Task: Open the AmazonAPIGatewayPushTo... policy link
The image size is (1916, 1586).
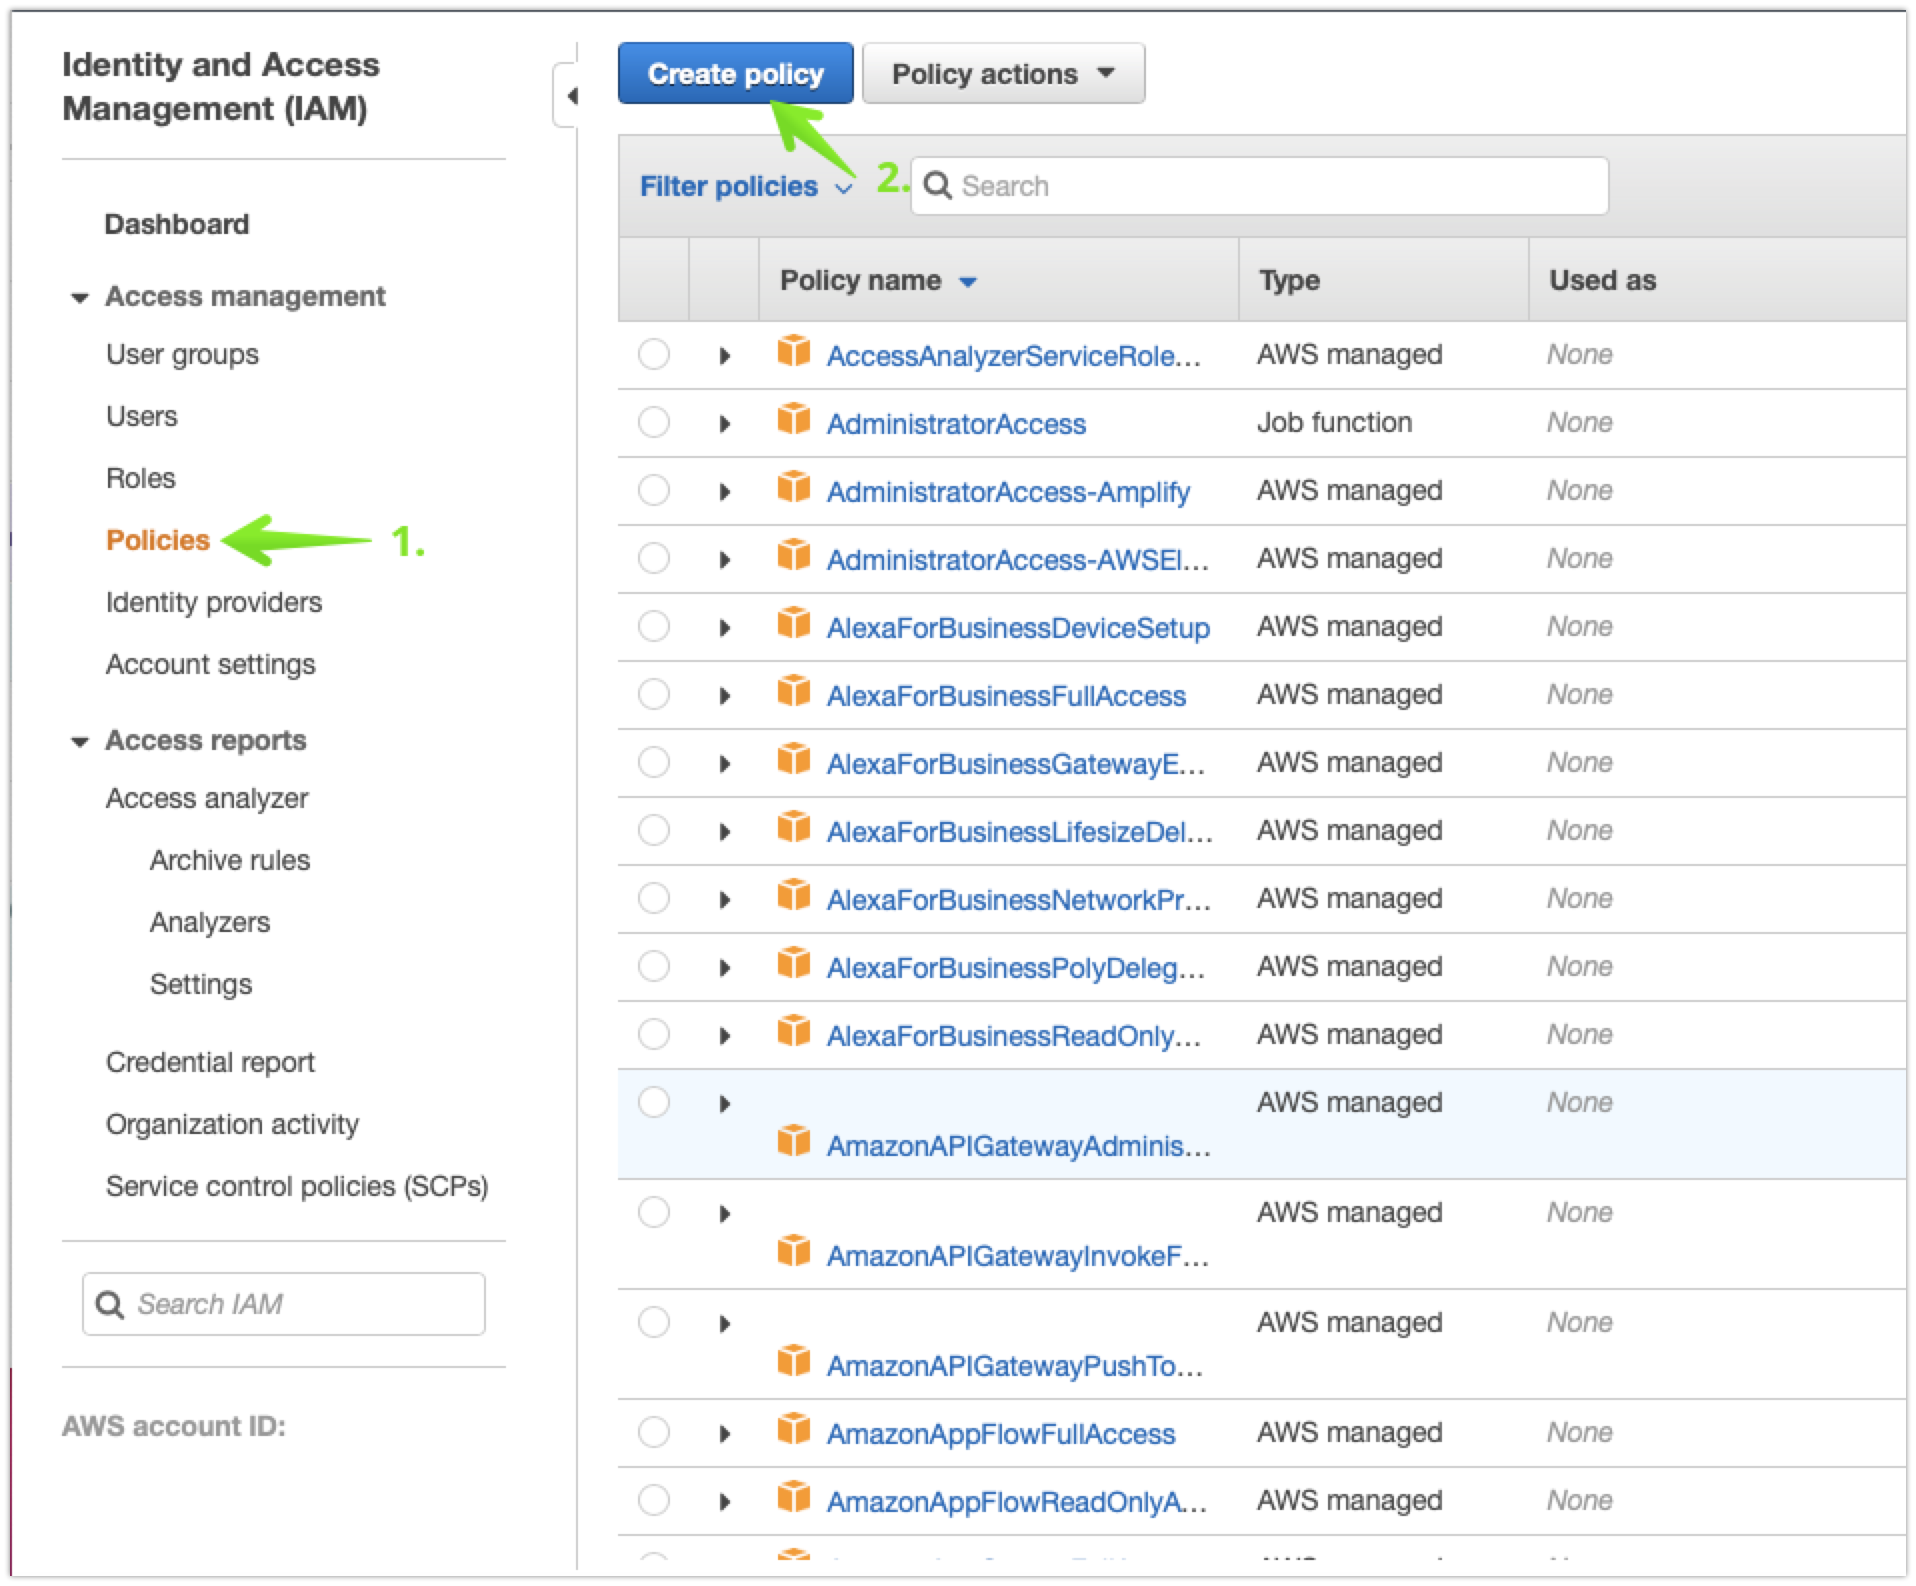Action: coord(1015,1366)
